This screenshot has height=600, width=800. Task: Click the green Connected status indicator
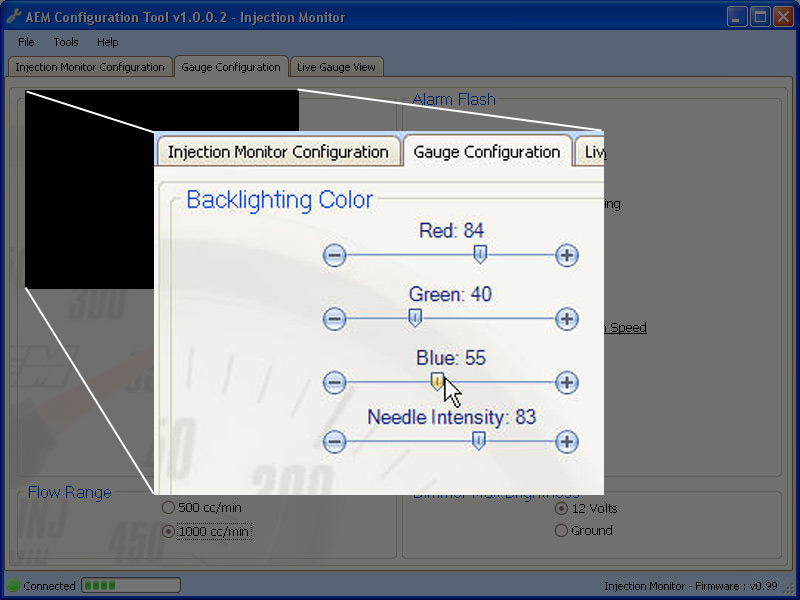tap(13, 586)
